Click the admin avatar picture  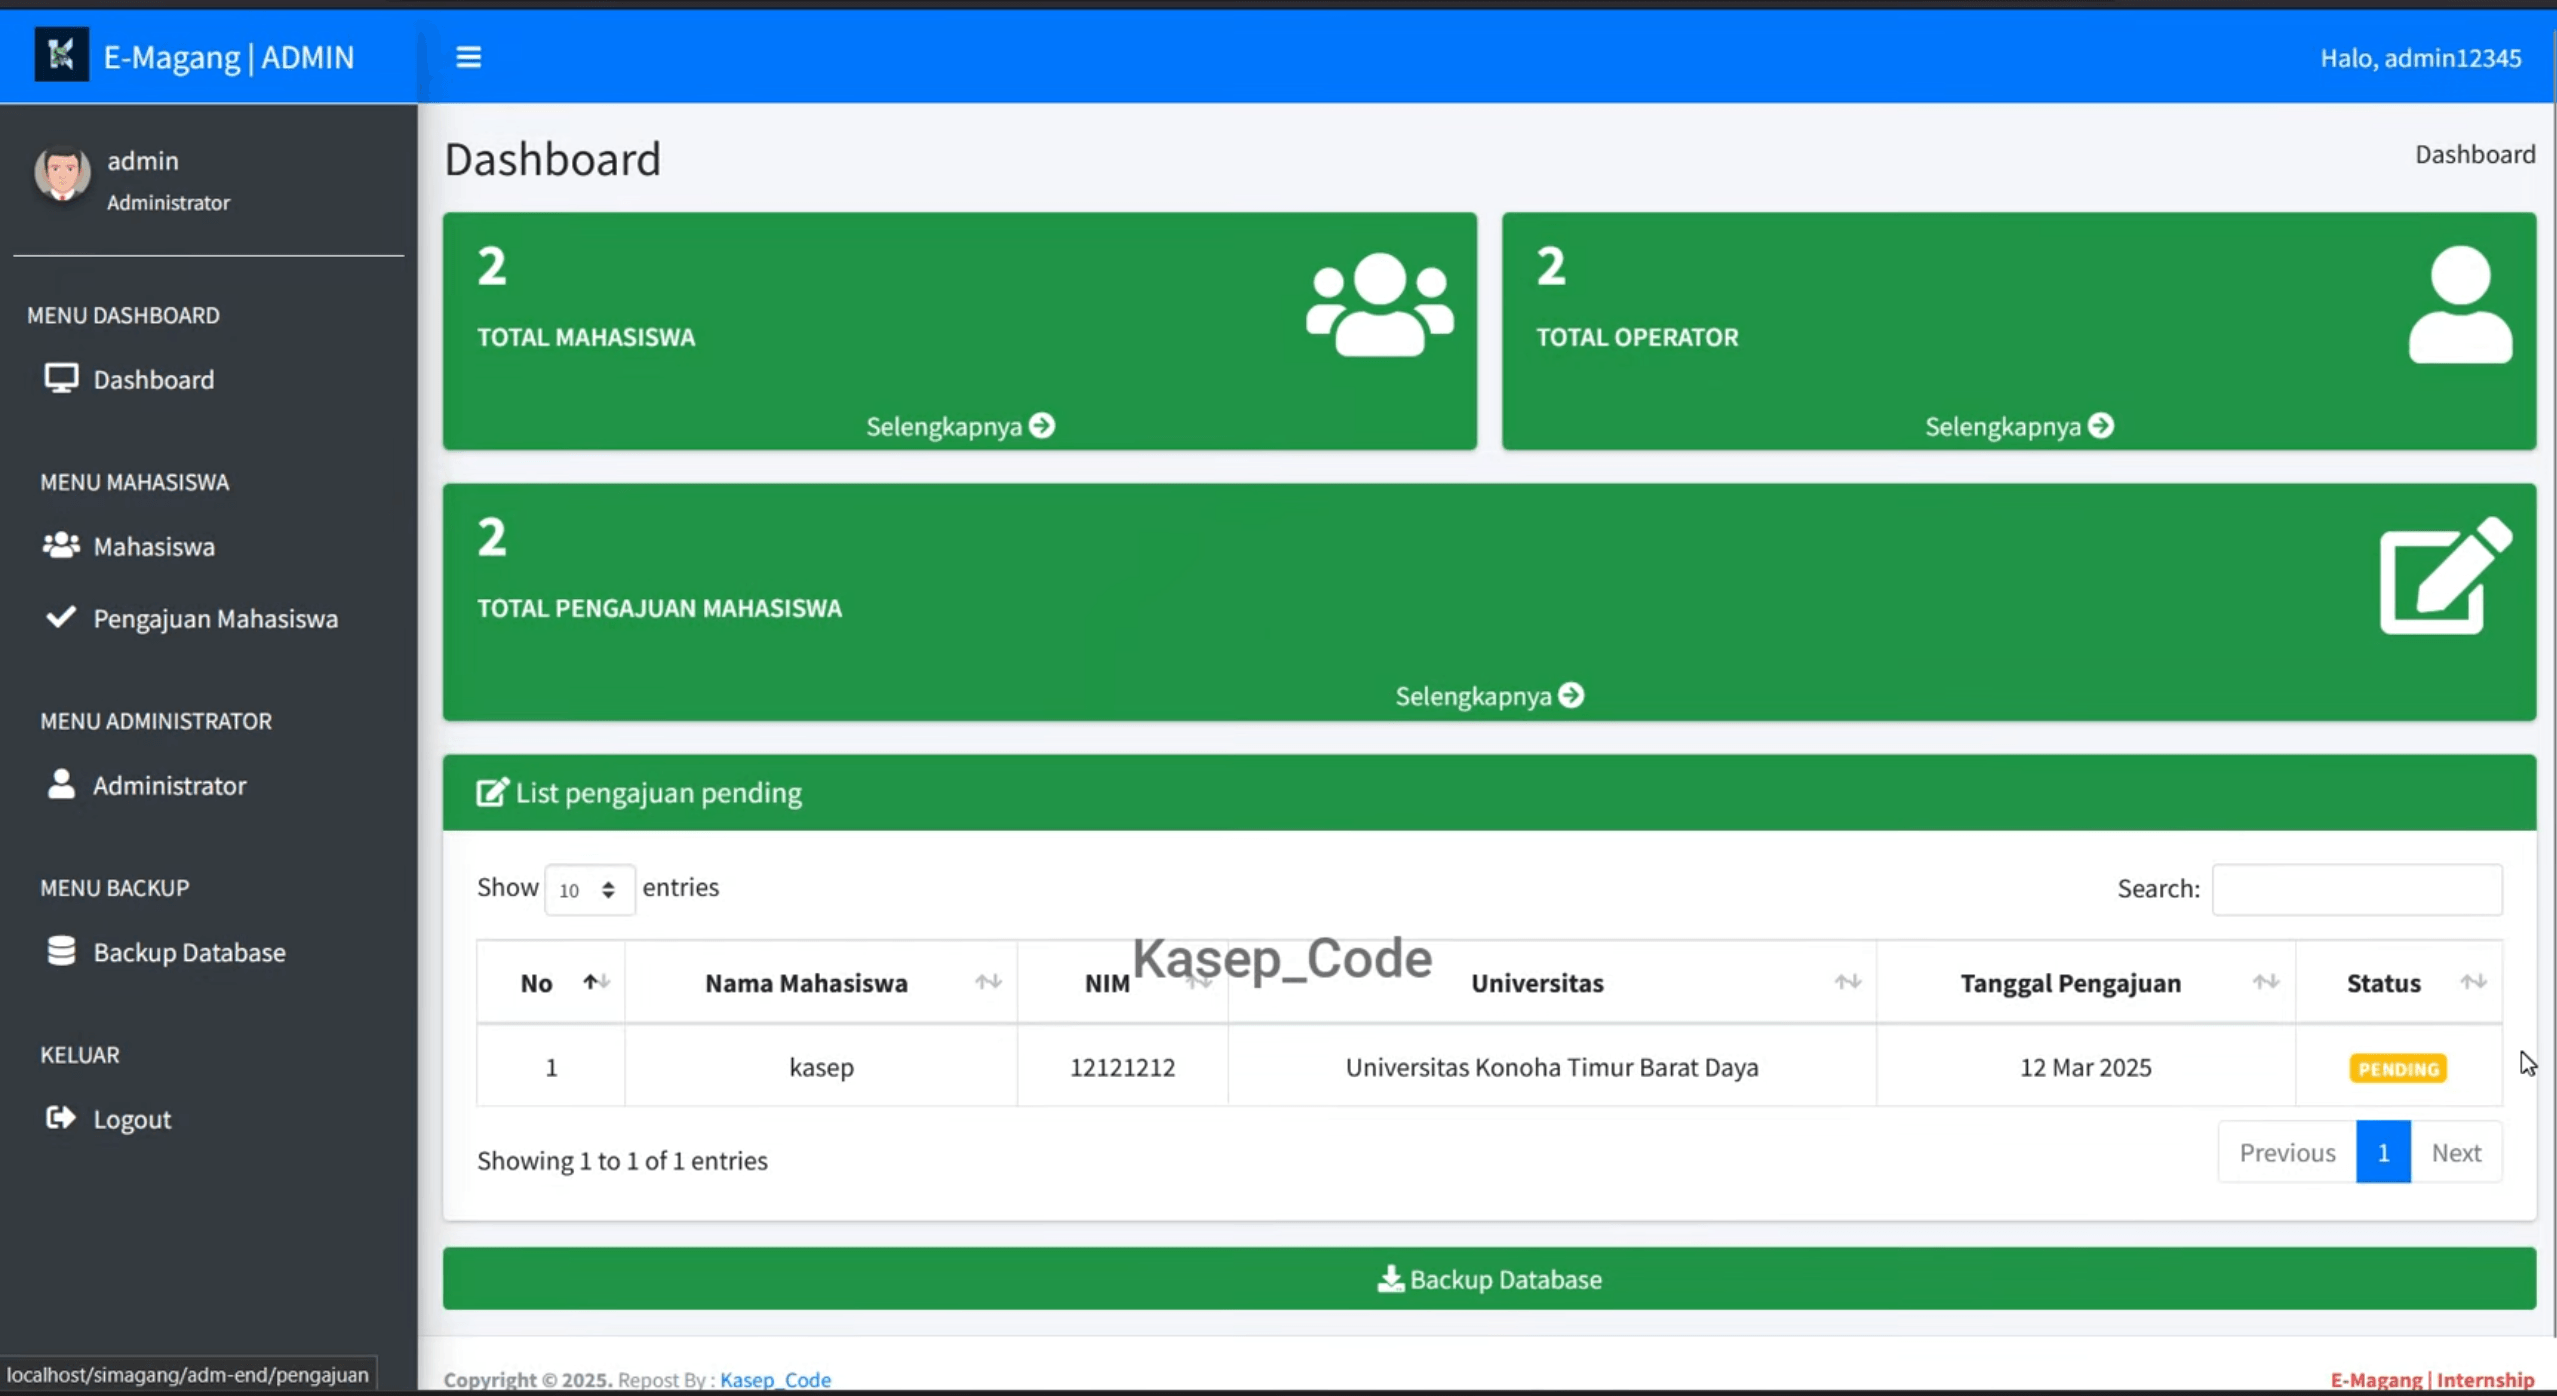click(x=62, y=173)
